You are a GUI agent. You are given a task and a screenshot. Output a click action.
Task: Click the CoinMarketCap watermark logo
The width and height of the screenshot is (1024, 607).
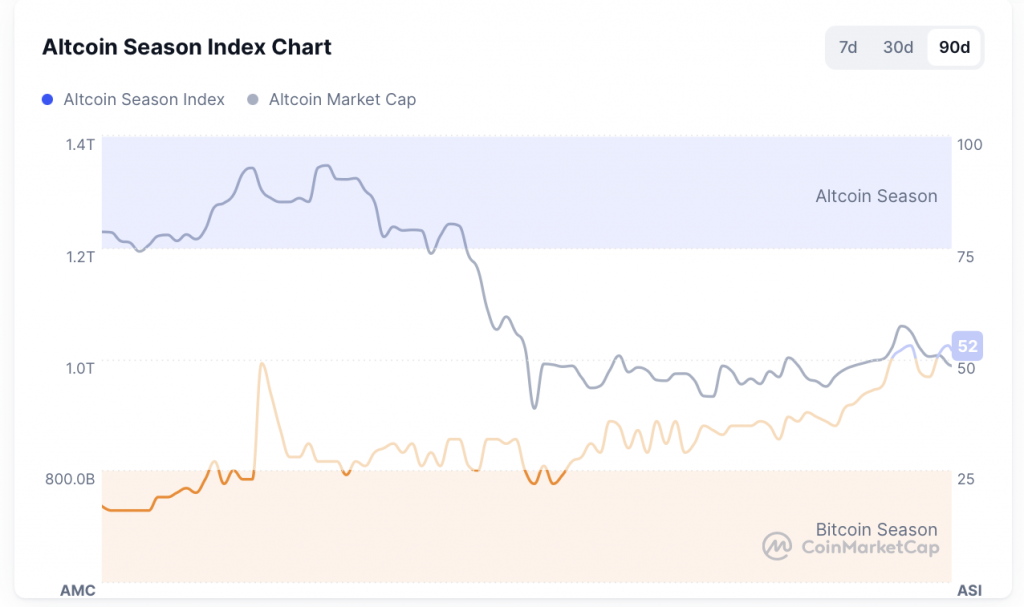[775, 548]
